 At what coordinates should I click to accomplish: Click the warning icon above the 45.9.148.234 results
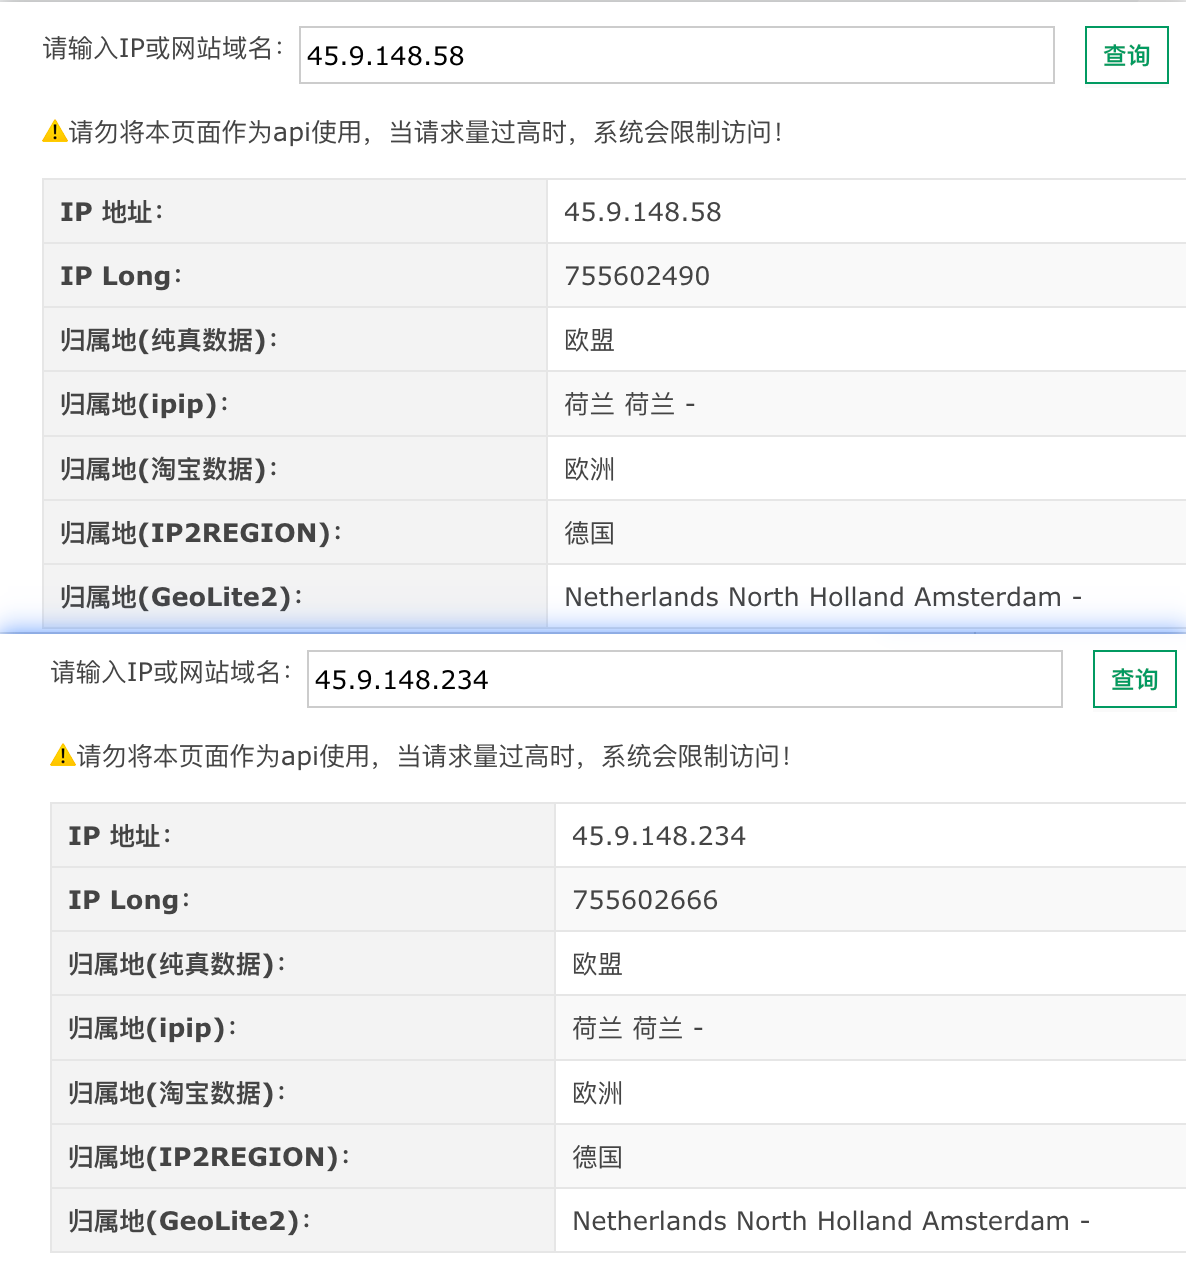click(x=62, y=756)
